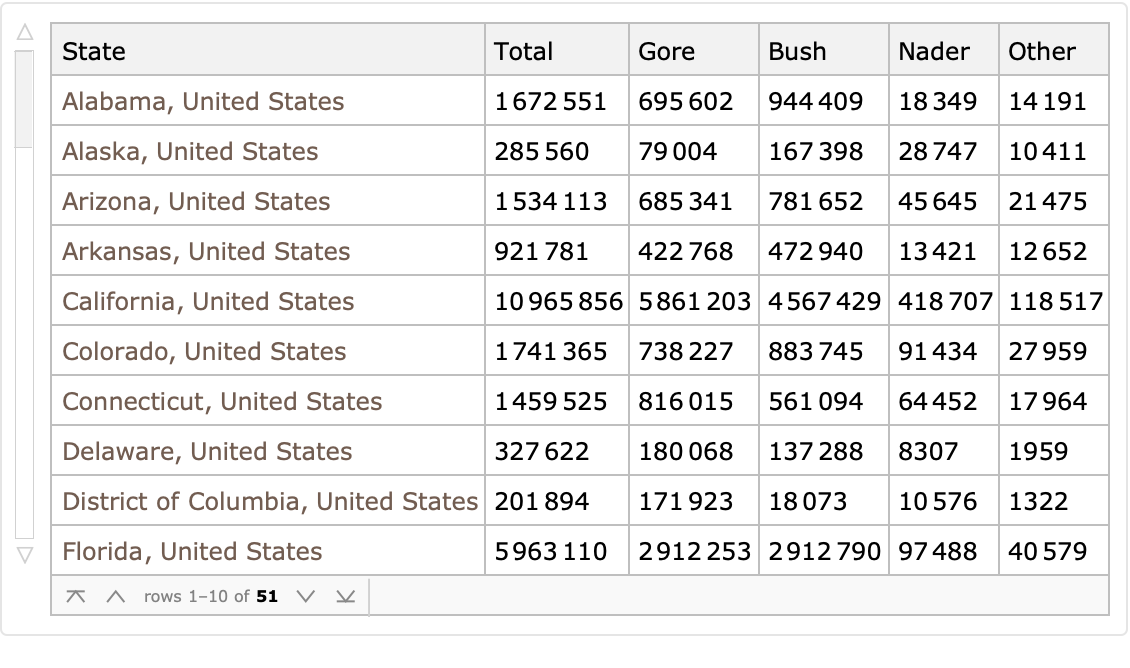This screenshot has width=1130, height=668.
Task: Click the vertical scrollbar thumb
Action: 25,98
